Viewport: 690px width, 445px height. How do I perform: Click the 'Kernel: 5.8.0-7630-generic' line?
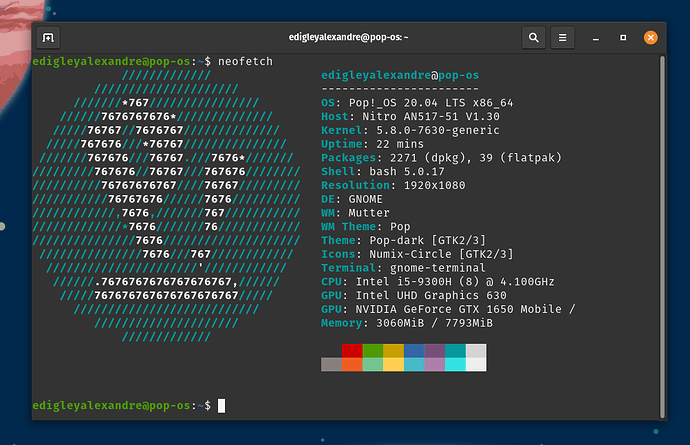pos(411,130)
